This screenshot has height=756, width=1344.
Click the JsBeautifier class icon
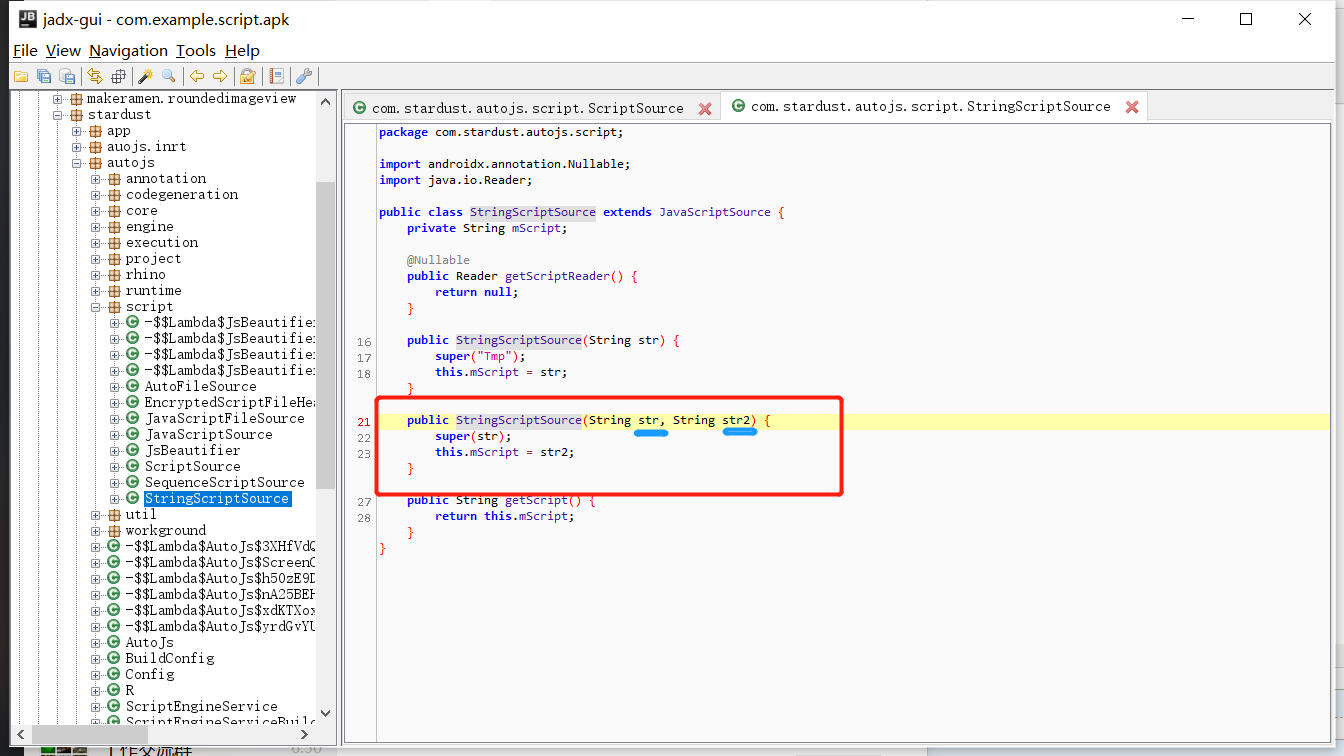click(x=133, y=451)
